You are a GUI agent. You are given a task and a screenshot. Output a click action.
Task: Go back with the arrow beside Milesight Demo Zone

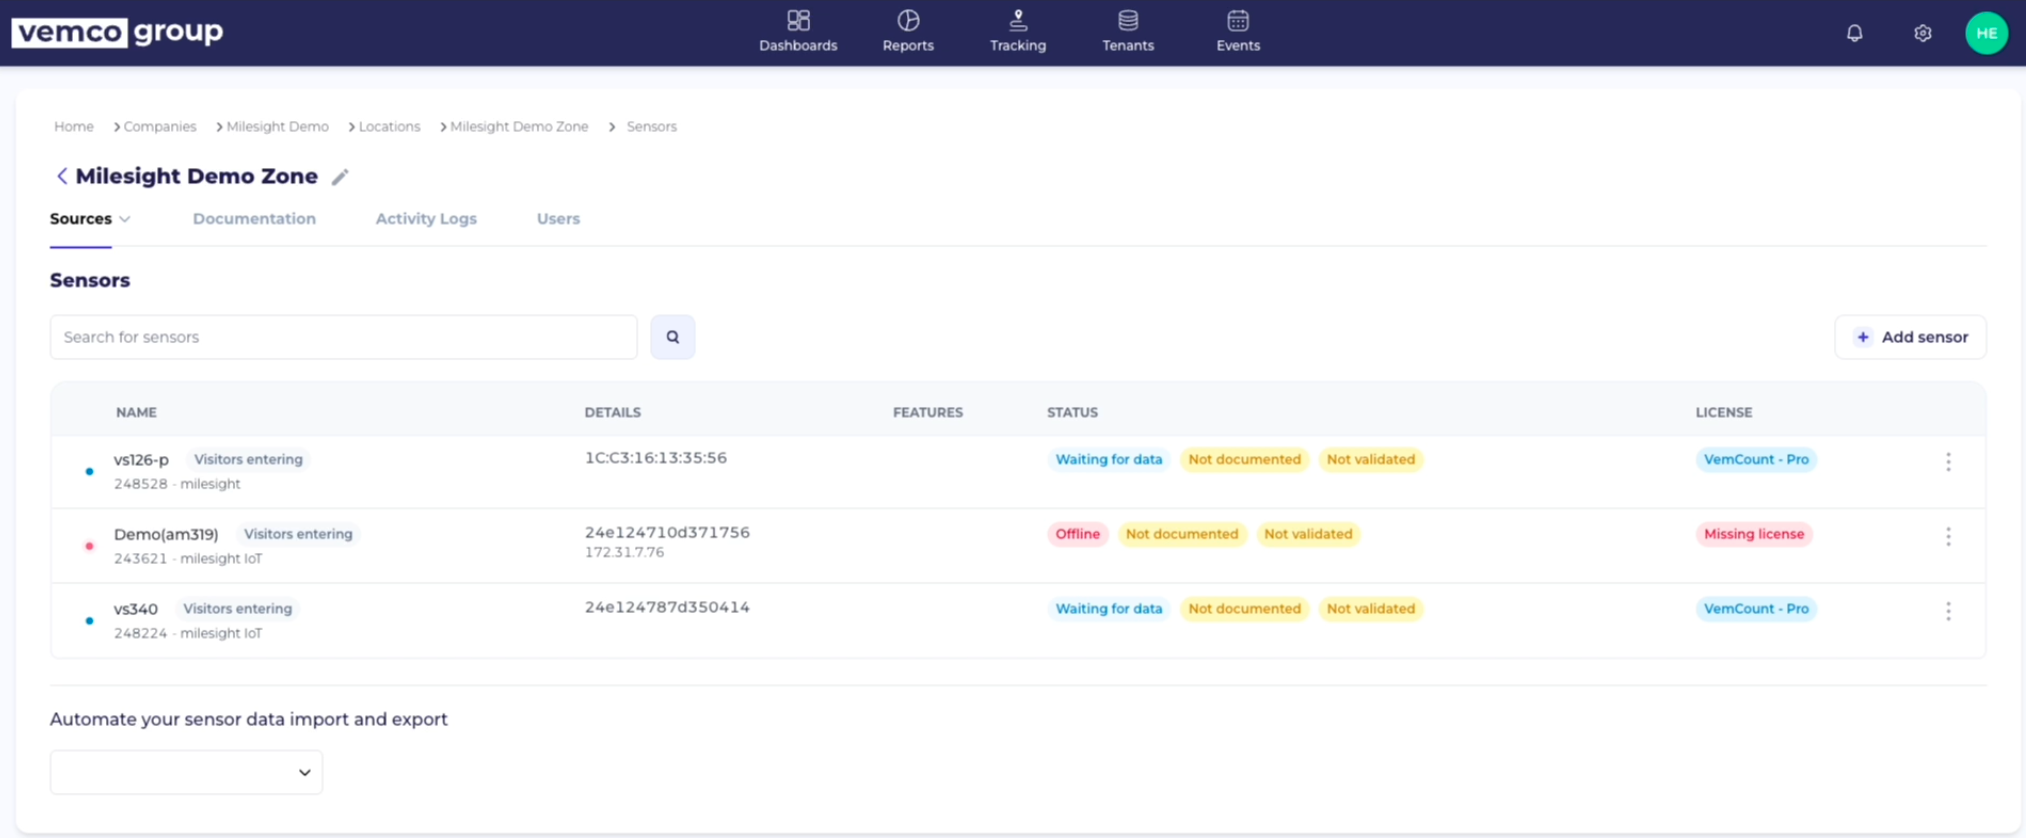(x=62, y=176)
